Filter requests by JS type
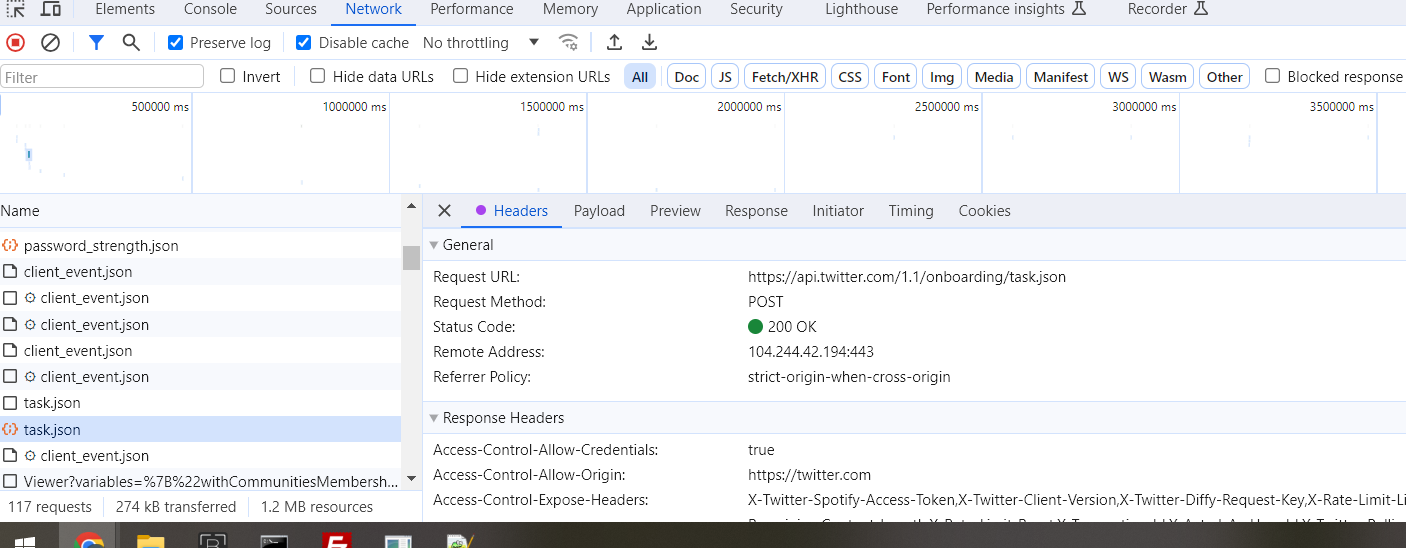Viewport: 1406px width, 548px height. click(x=726, y=77)
